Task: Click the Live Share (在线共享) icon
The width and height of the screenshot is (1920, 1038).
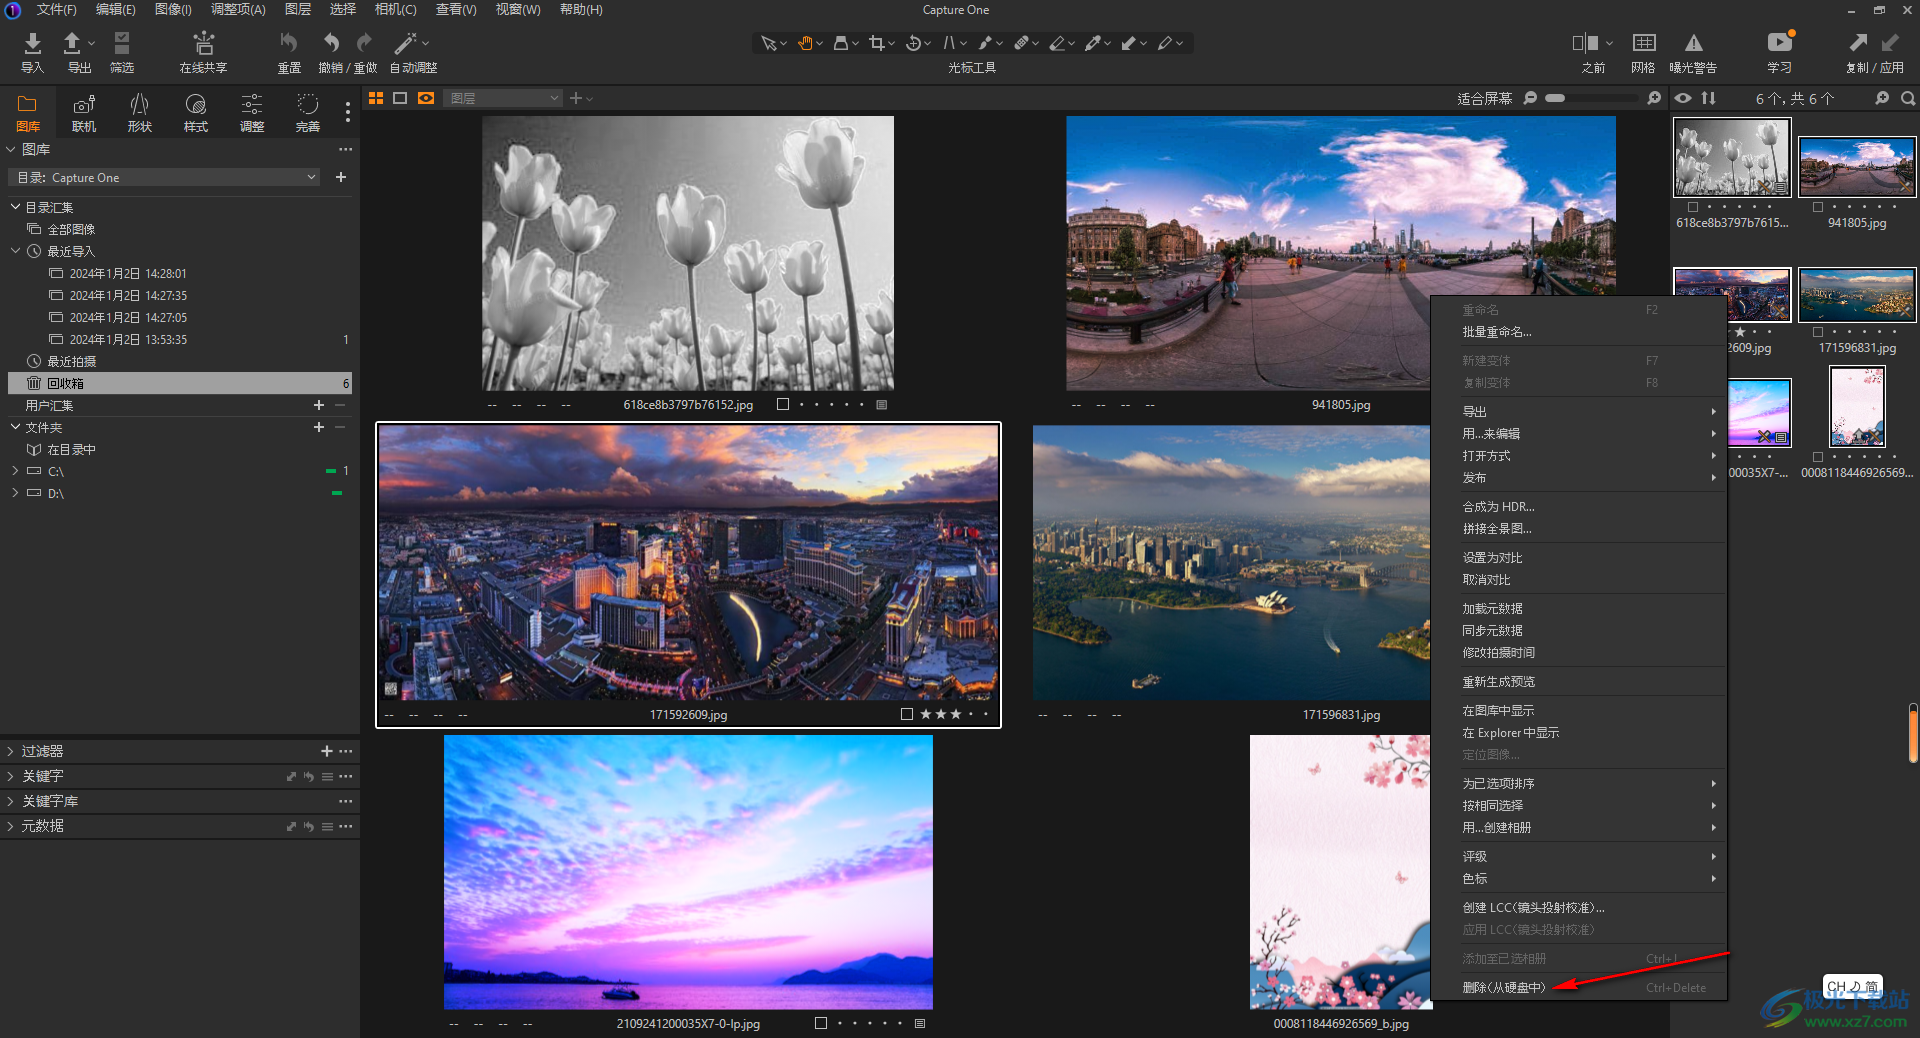Action: coord(203,44)
